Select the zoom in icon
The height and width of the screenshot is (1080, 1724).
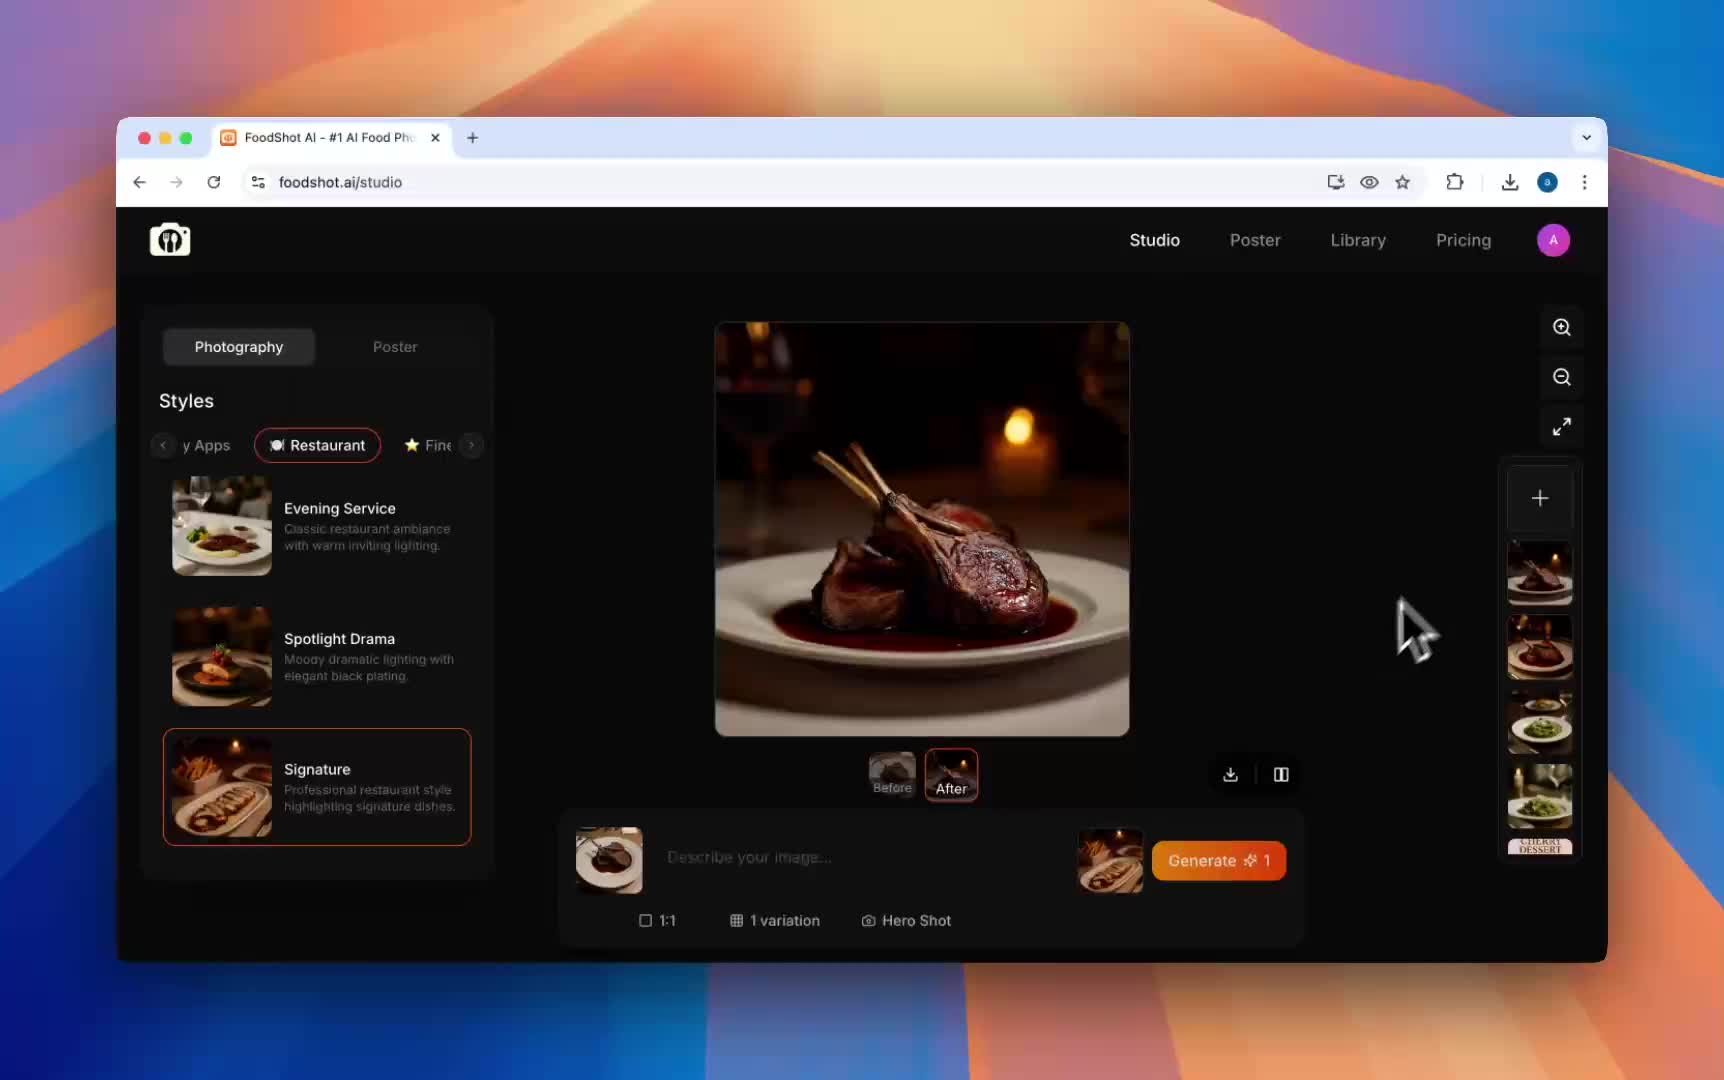[x=1562, y=327]
